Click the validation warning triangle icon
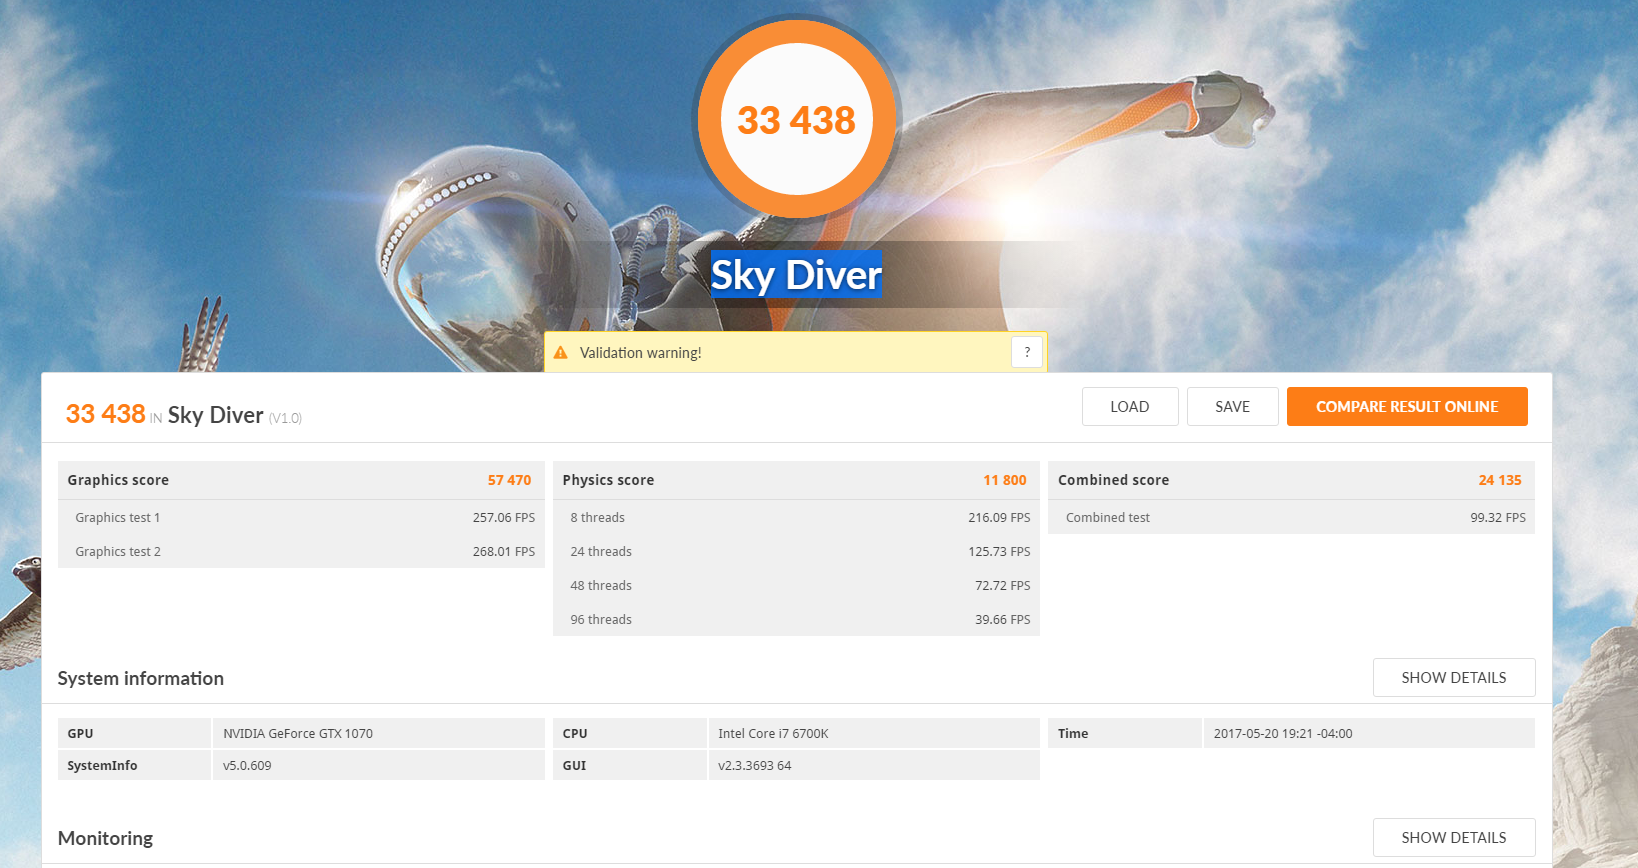 click(560, 353)
